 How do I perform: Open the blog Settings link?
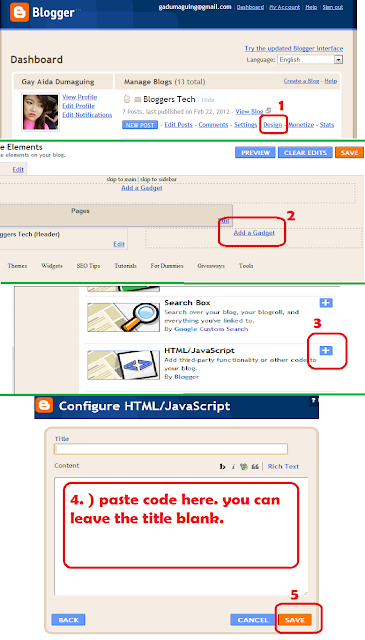click(245, 124)
